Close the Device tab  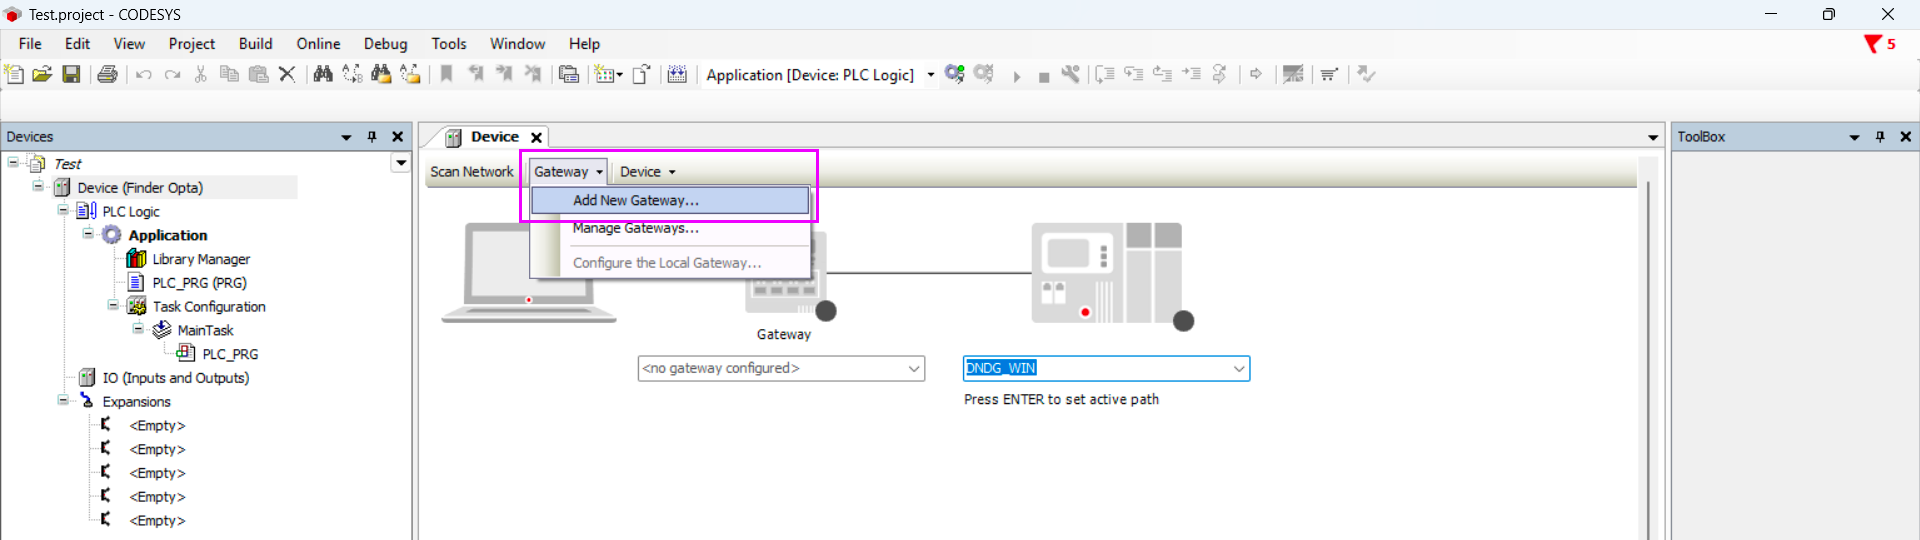(536, 137)
